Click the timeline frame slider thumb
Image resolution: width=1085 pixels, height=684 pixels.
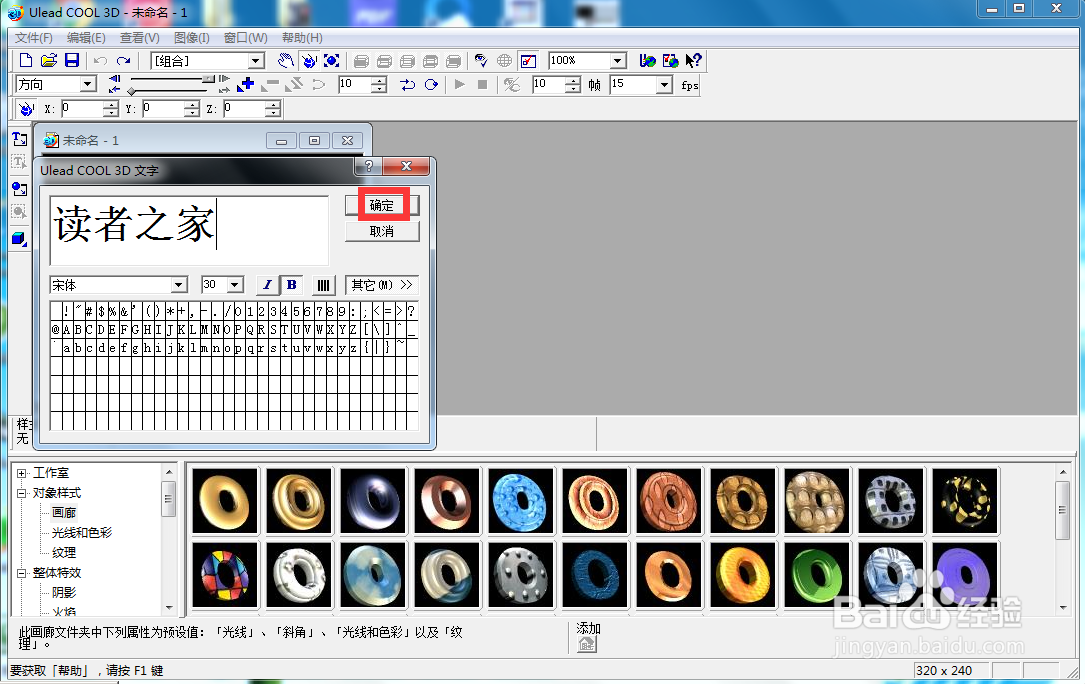tap(207, 80)
